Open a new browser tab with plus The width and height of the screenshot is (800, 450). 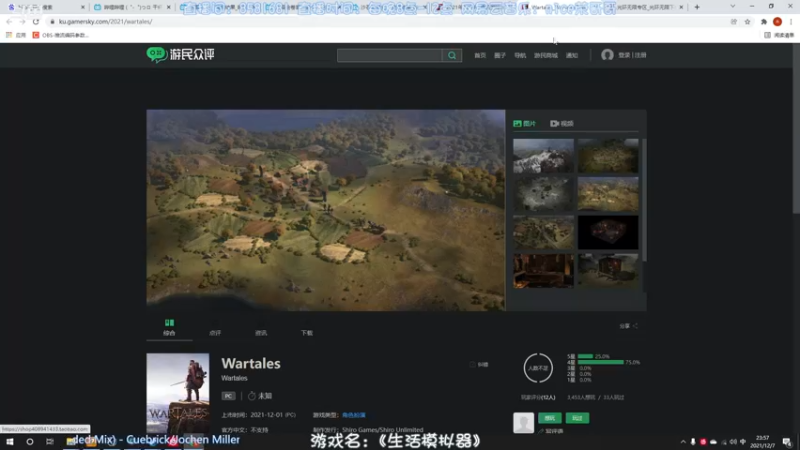coord(697,7)
